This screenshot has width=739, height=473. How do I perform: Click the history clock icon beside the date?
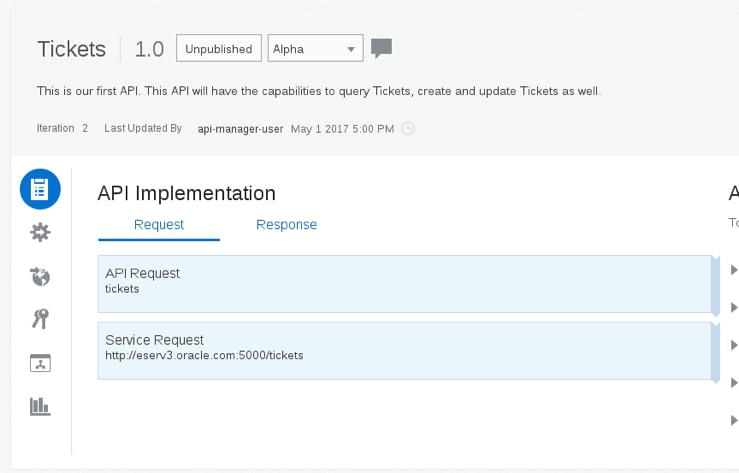coord(408,129)
